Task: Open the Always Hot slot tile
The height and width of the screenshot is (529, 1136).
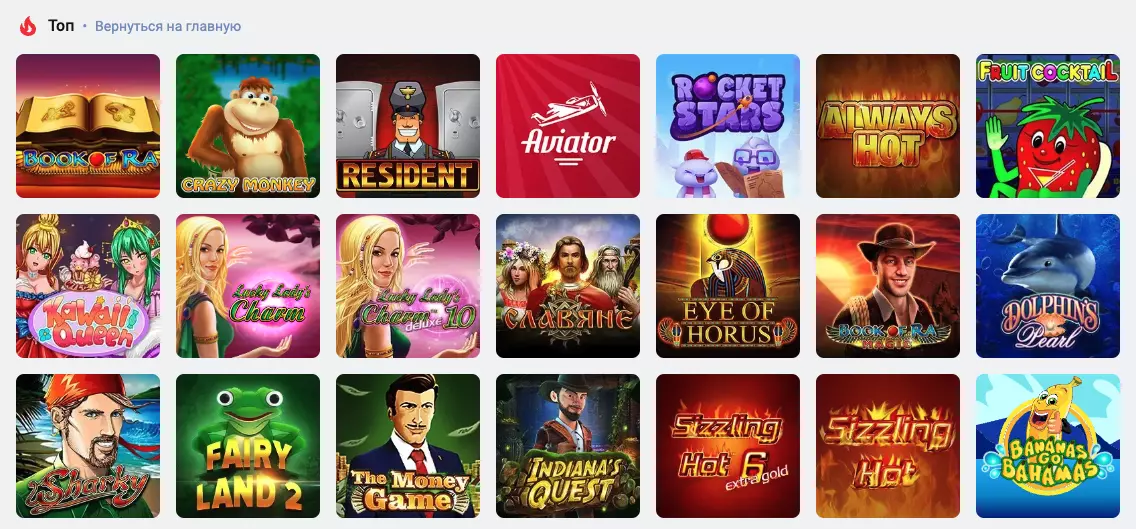Action: pyautogui.click(x=888, y=125)
